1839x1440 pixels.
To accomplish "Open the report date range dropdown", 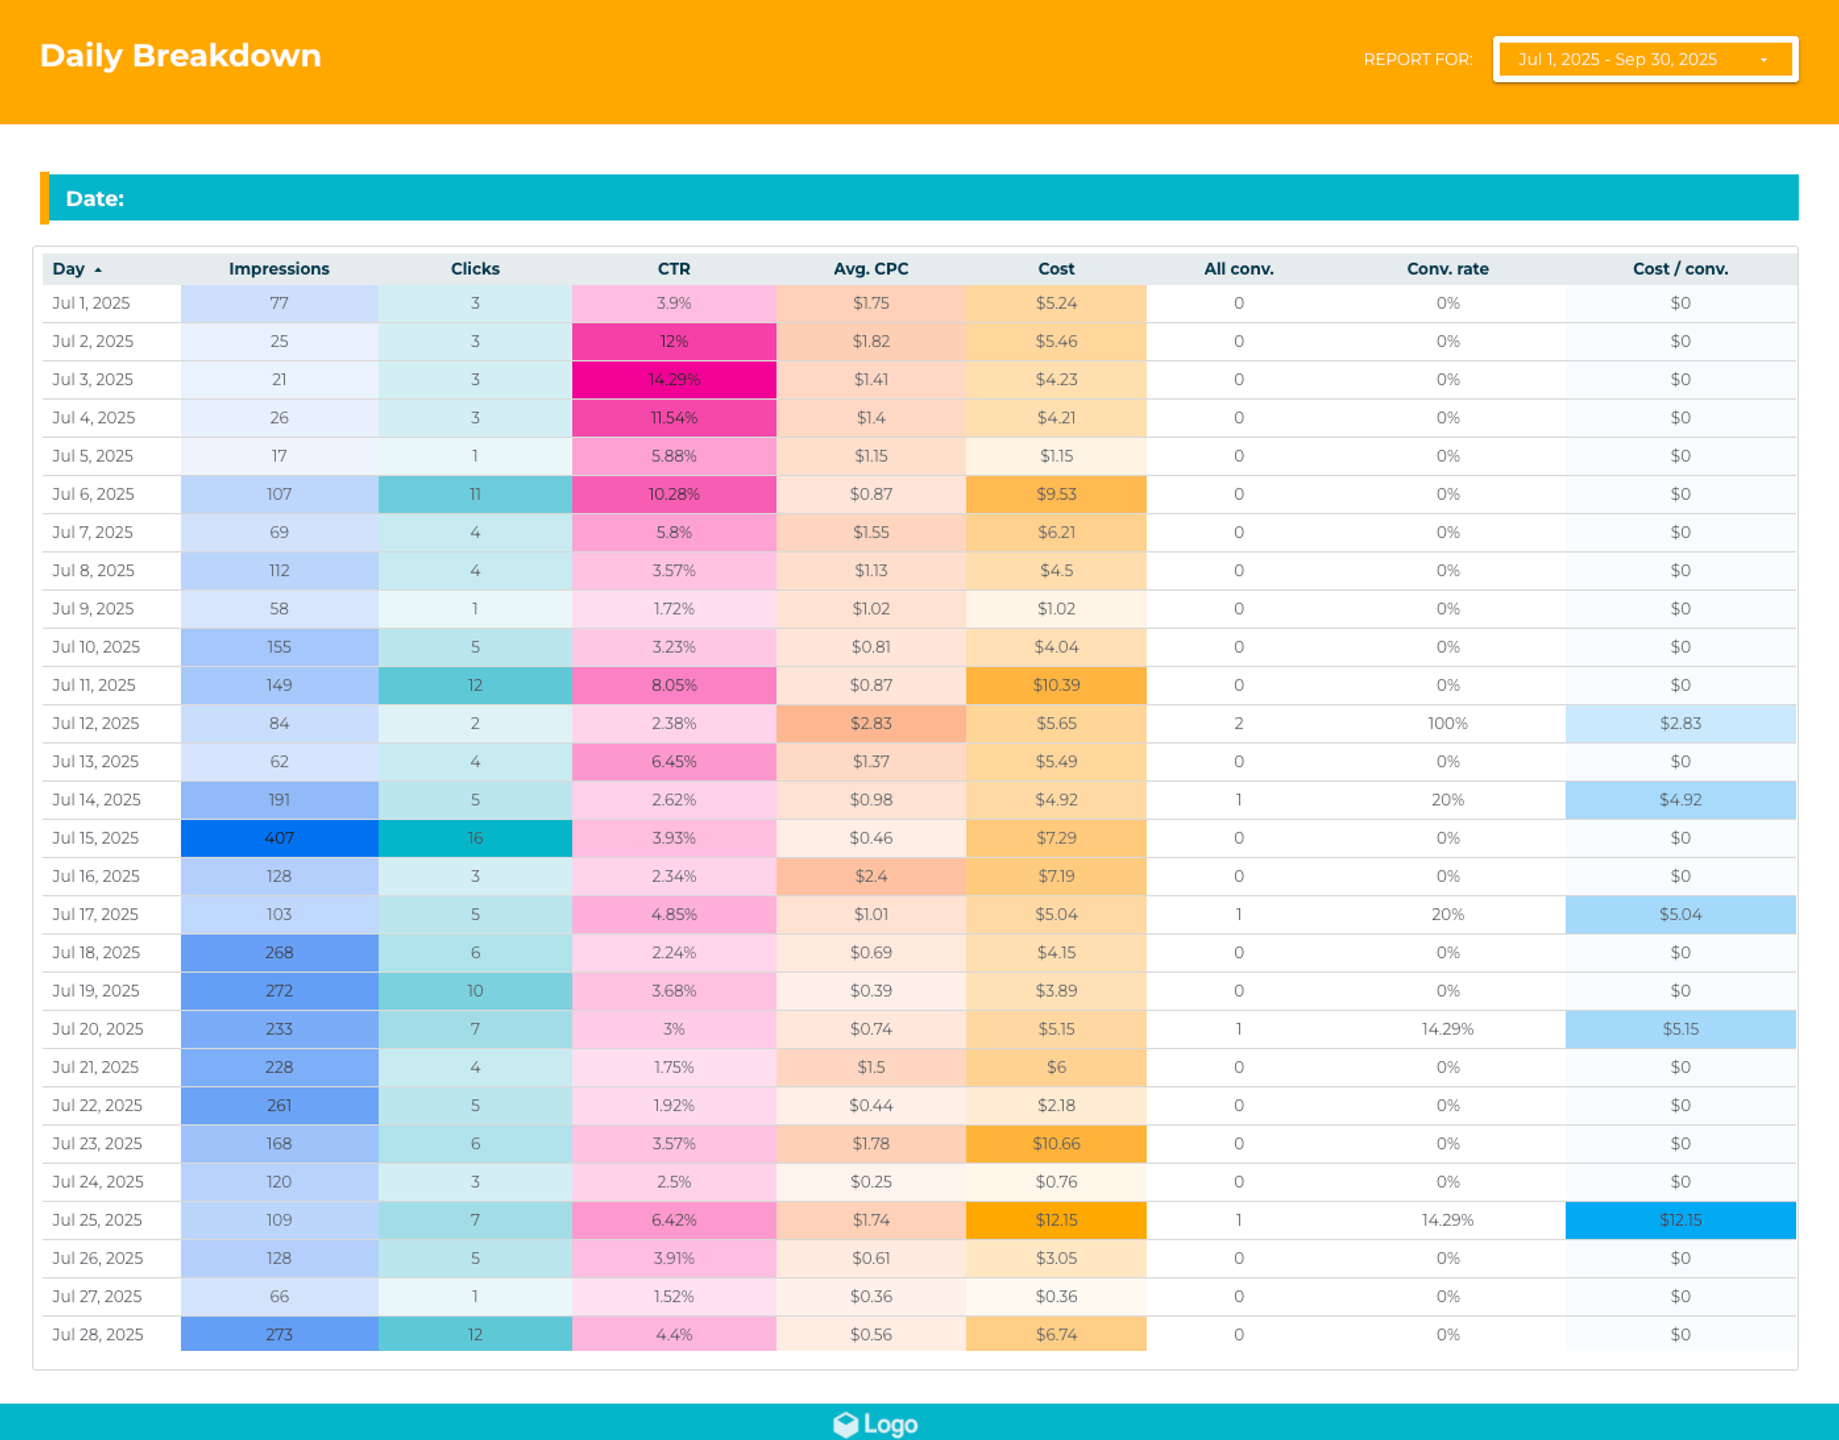I will 1645,59.
